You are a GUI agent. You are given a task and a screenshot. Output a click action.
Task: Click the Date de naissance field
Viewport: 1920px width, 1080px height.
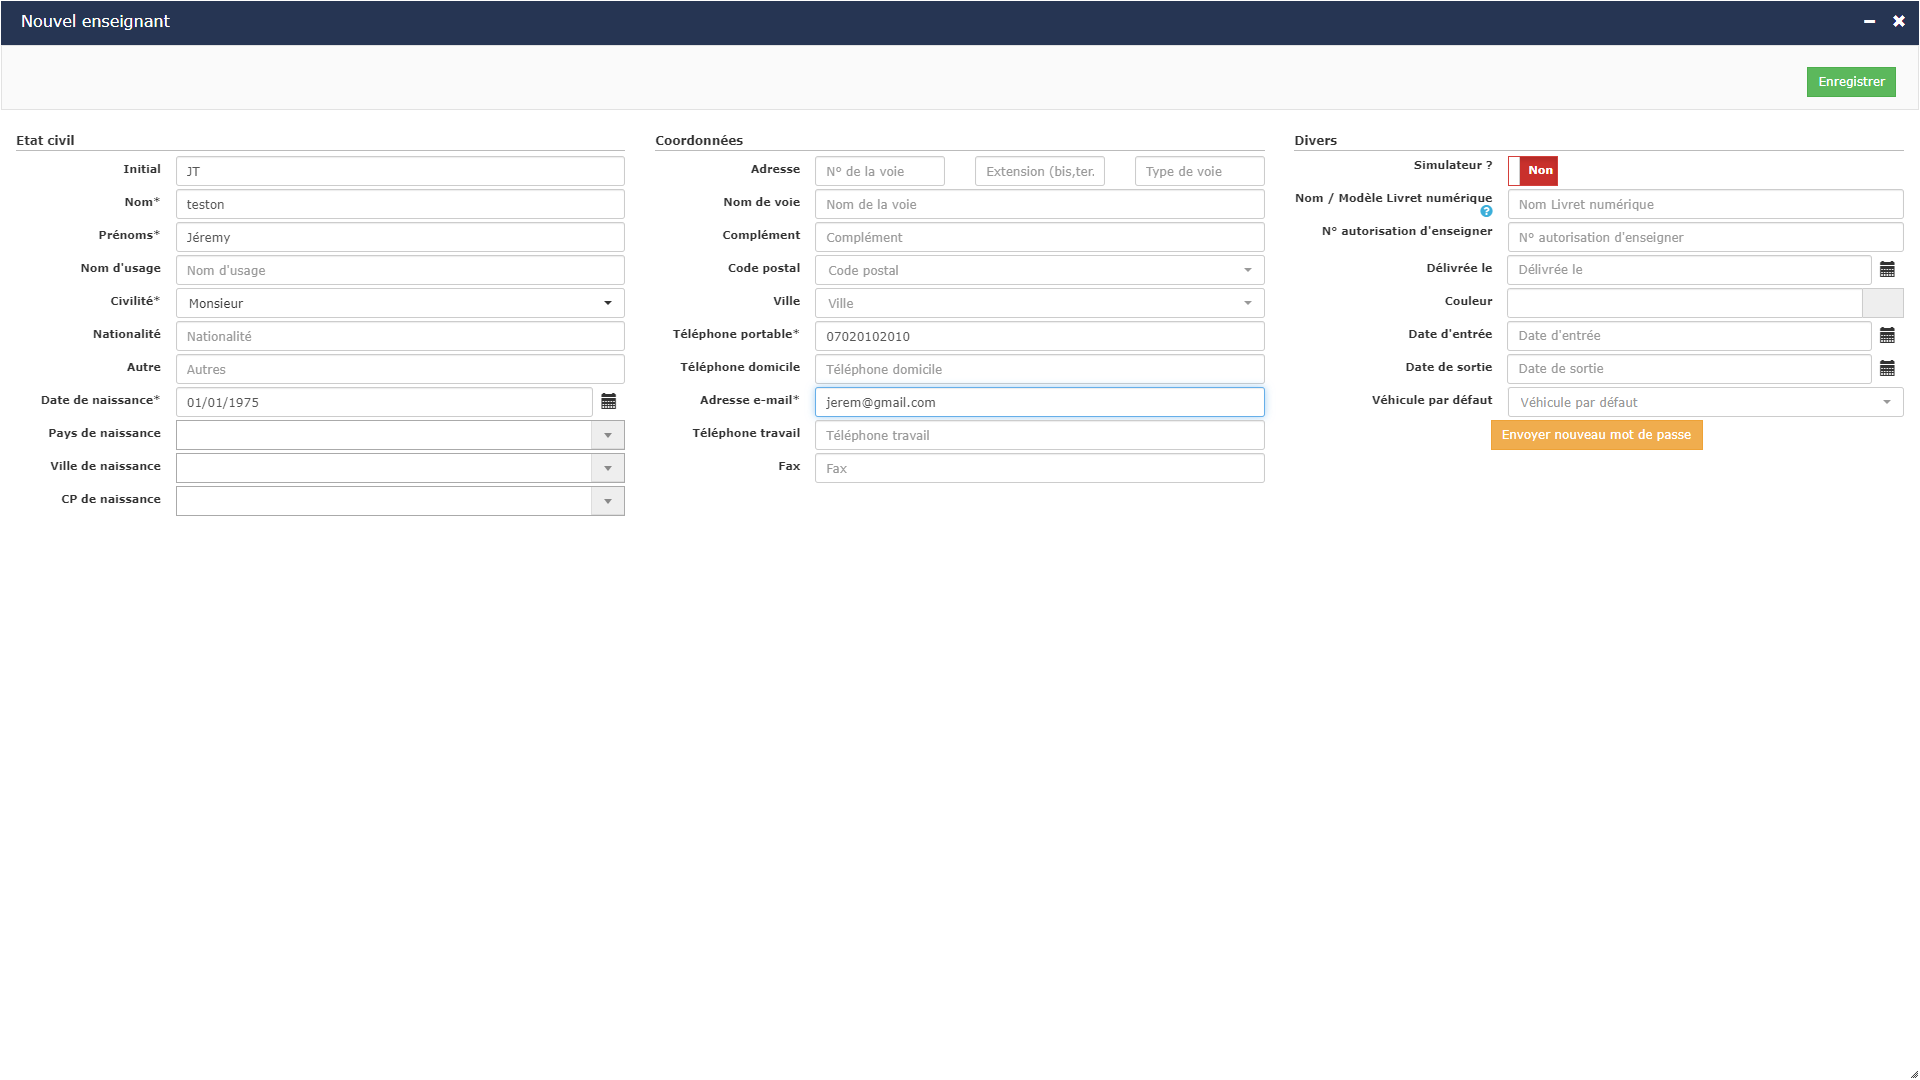point(384,402)
